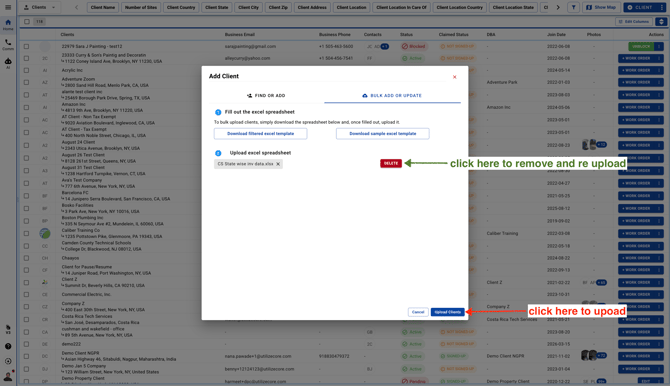Screen dimensions: 670x386
Task: Open the Comm phone icon in sidebar
Action: pos(8,44)
